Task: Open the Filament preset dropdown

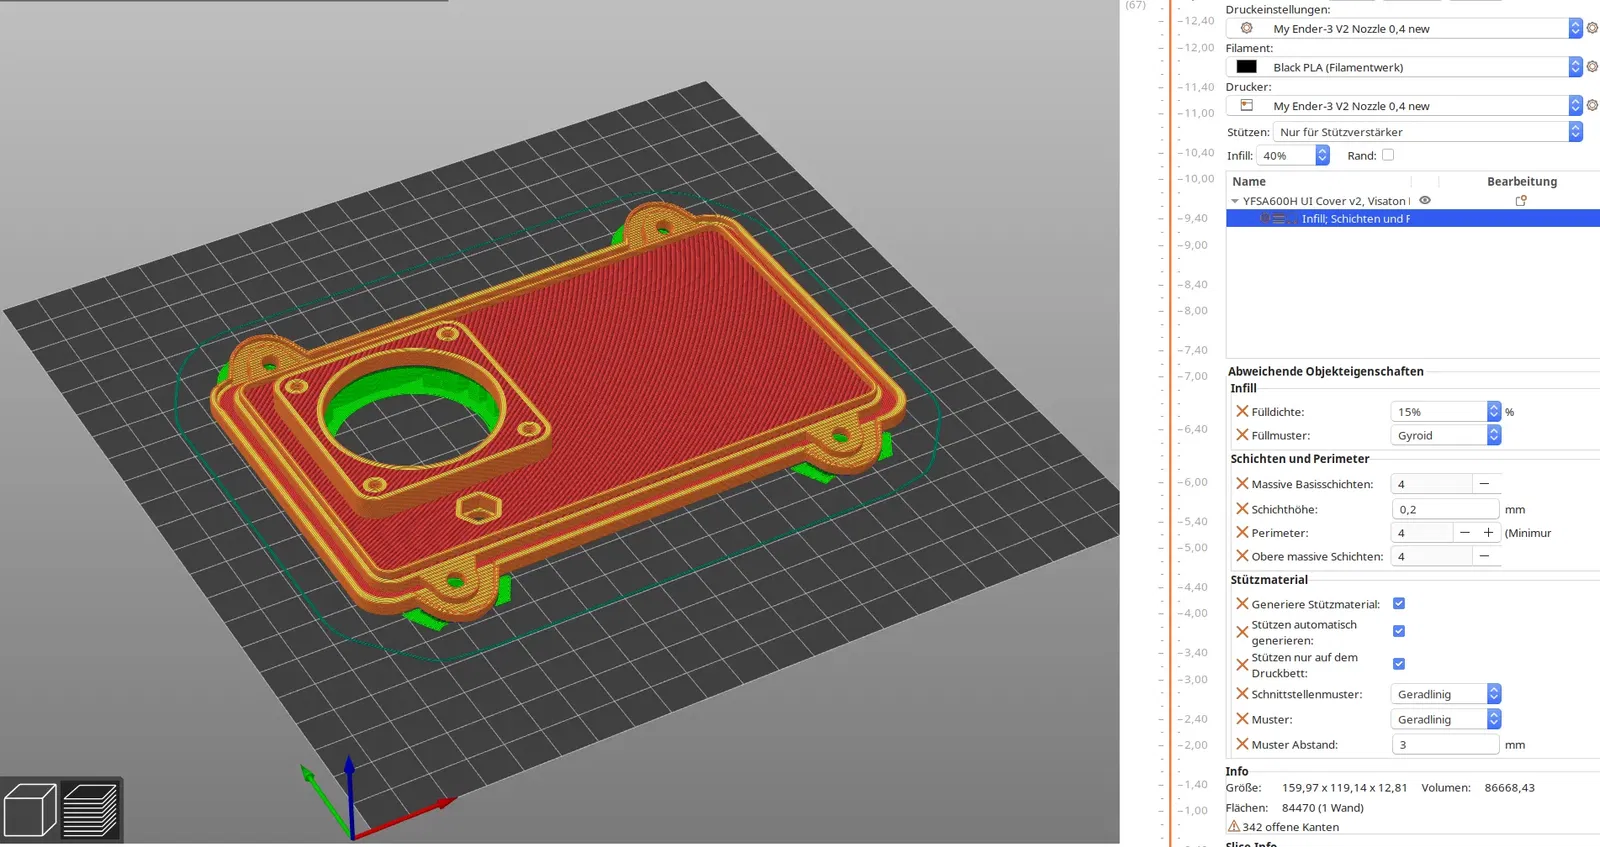Action: [1575, 67]
